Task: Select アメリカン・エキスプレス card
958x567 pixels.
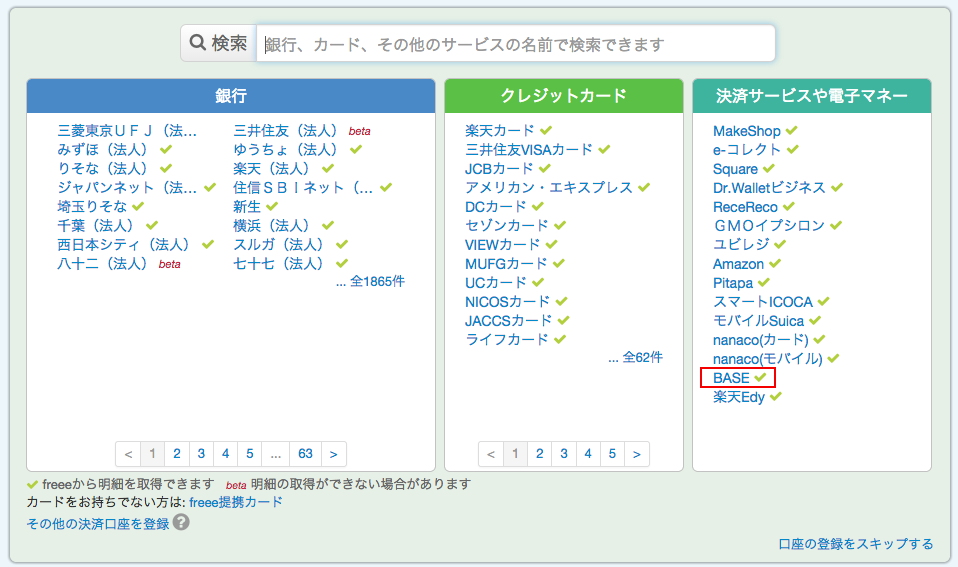Action: (549, 188)
